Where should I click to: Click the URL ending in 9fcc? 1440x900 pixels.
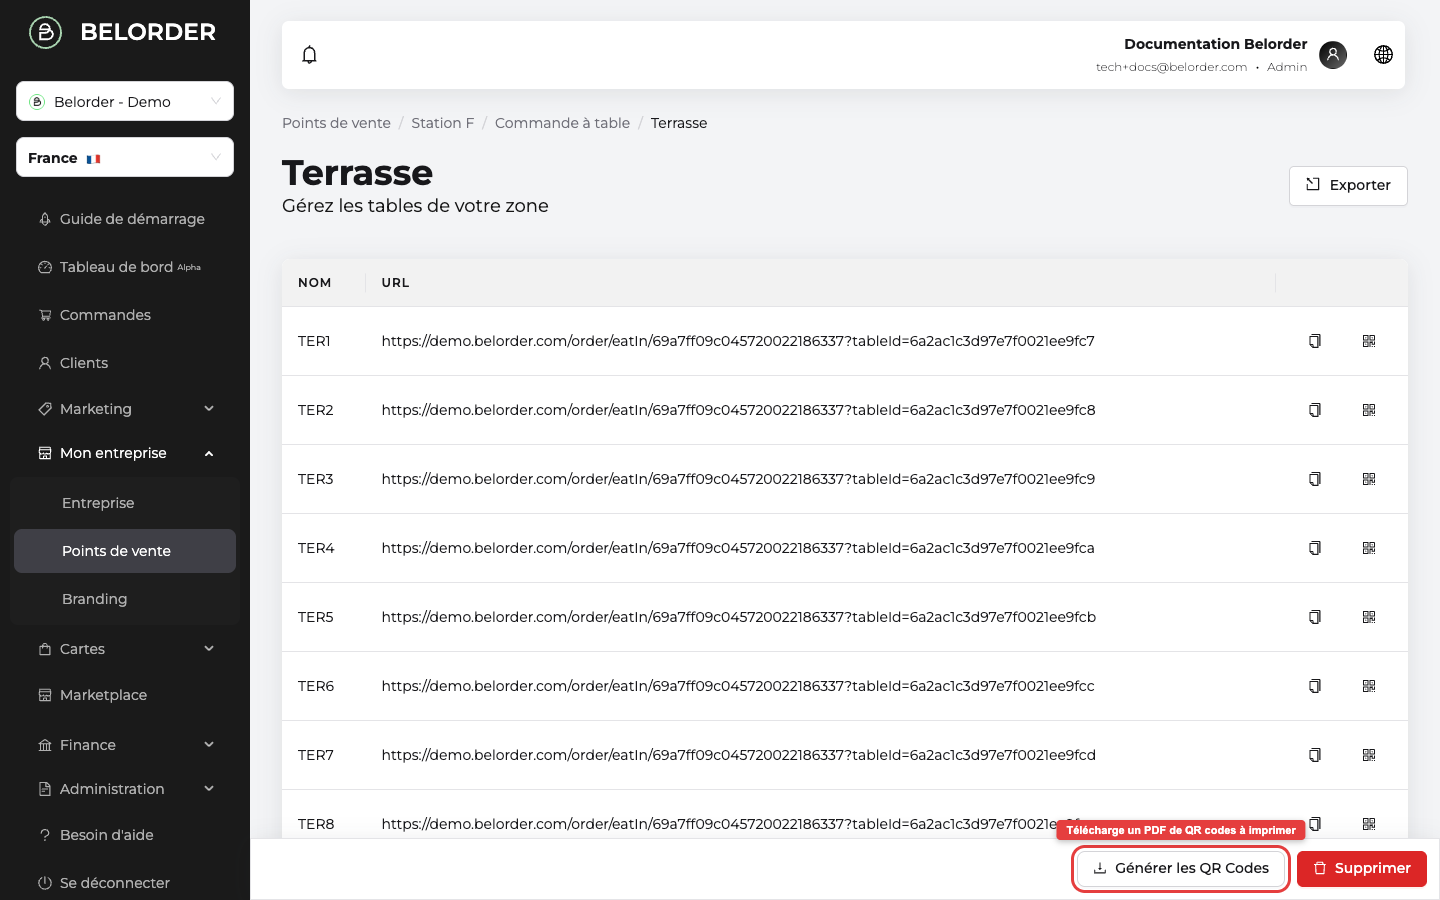(738, 686)
